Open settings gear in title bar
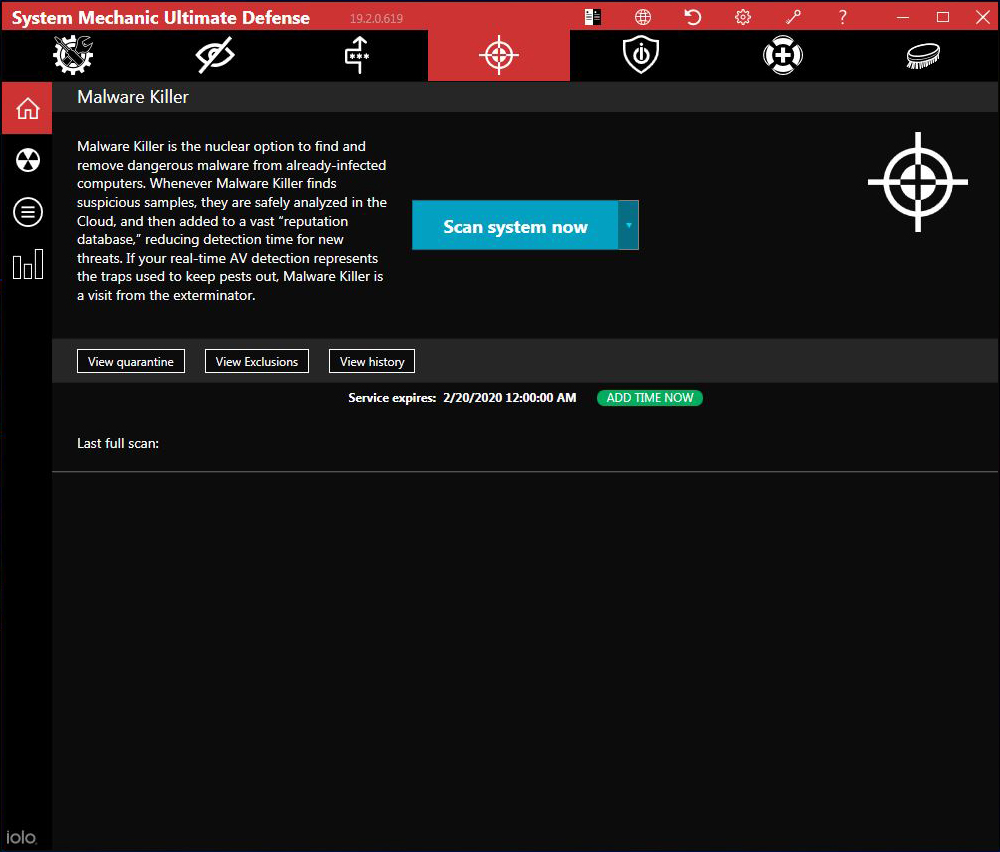Image resolution: width=1000 pixels, height=852 pixels. tap(743, 17)
